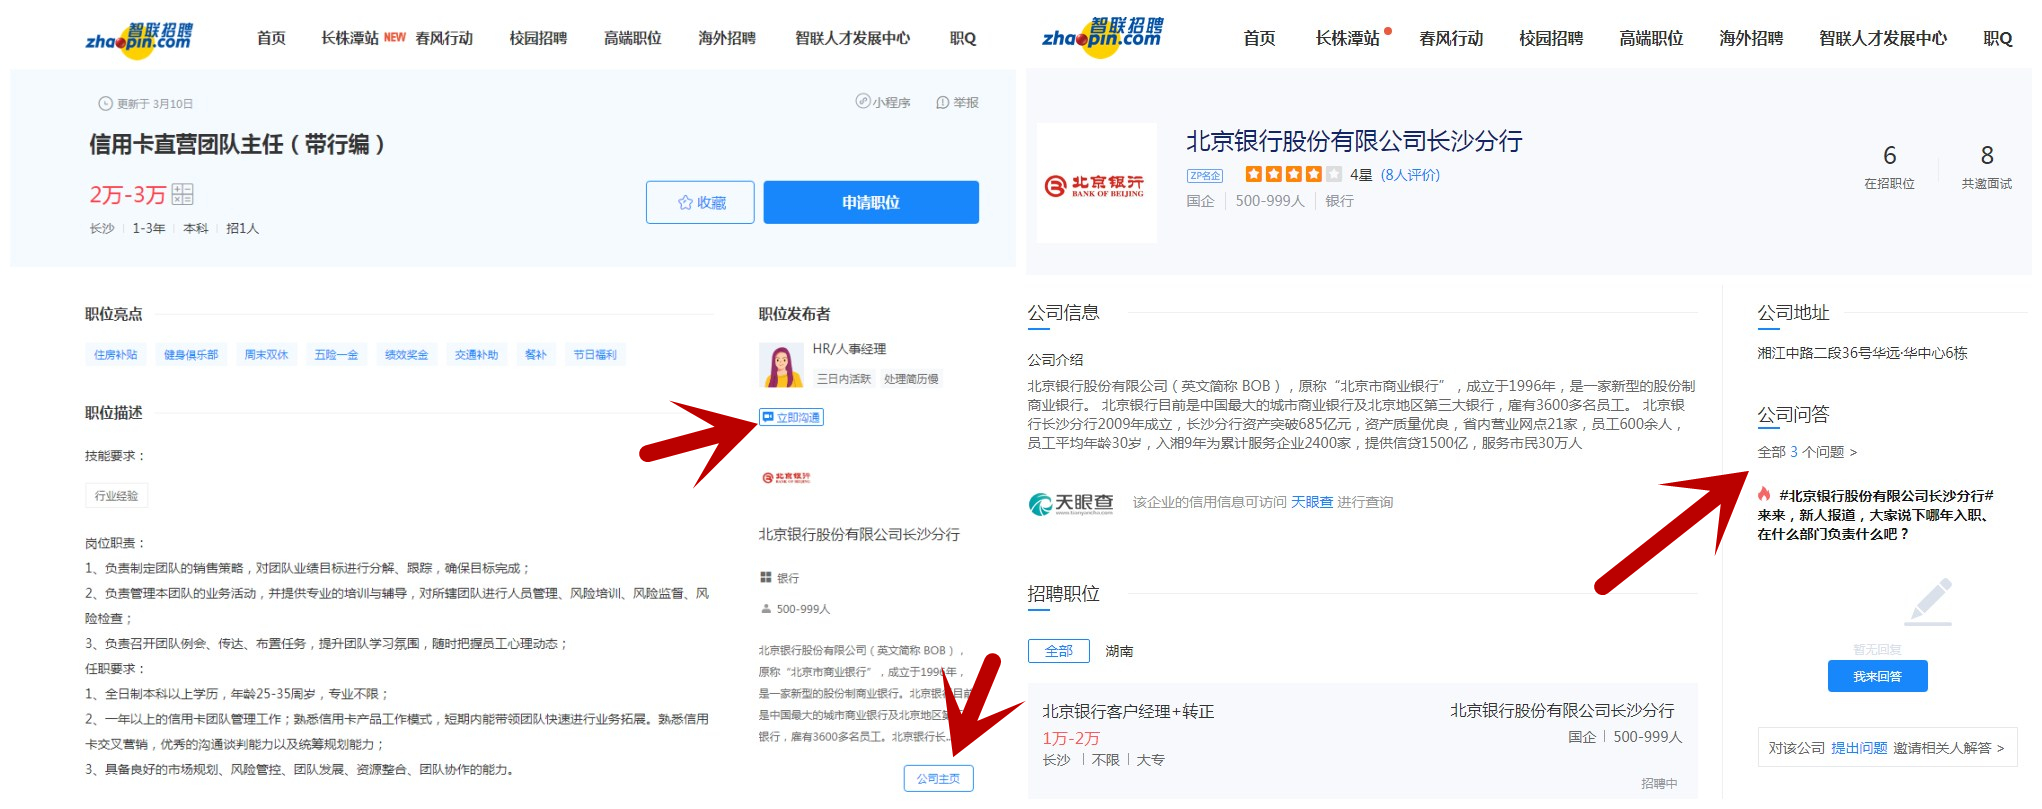This screenshot has width=2042, height=809.
Task: Click the 三日内活跃 HR badge
Action: [x=844, y=379]
